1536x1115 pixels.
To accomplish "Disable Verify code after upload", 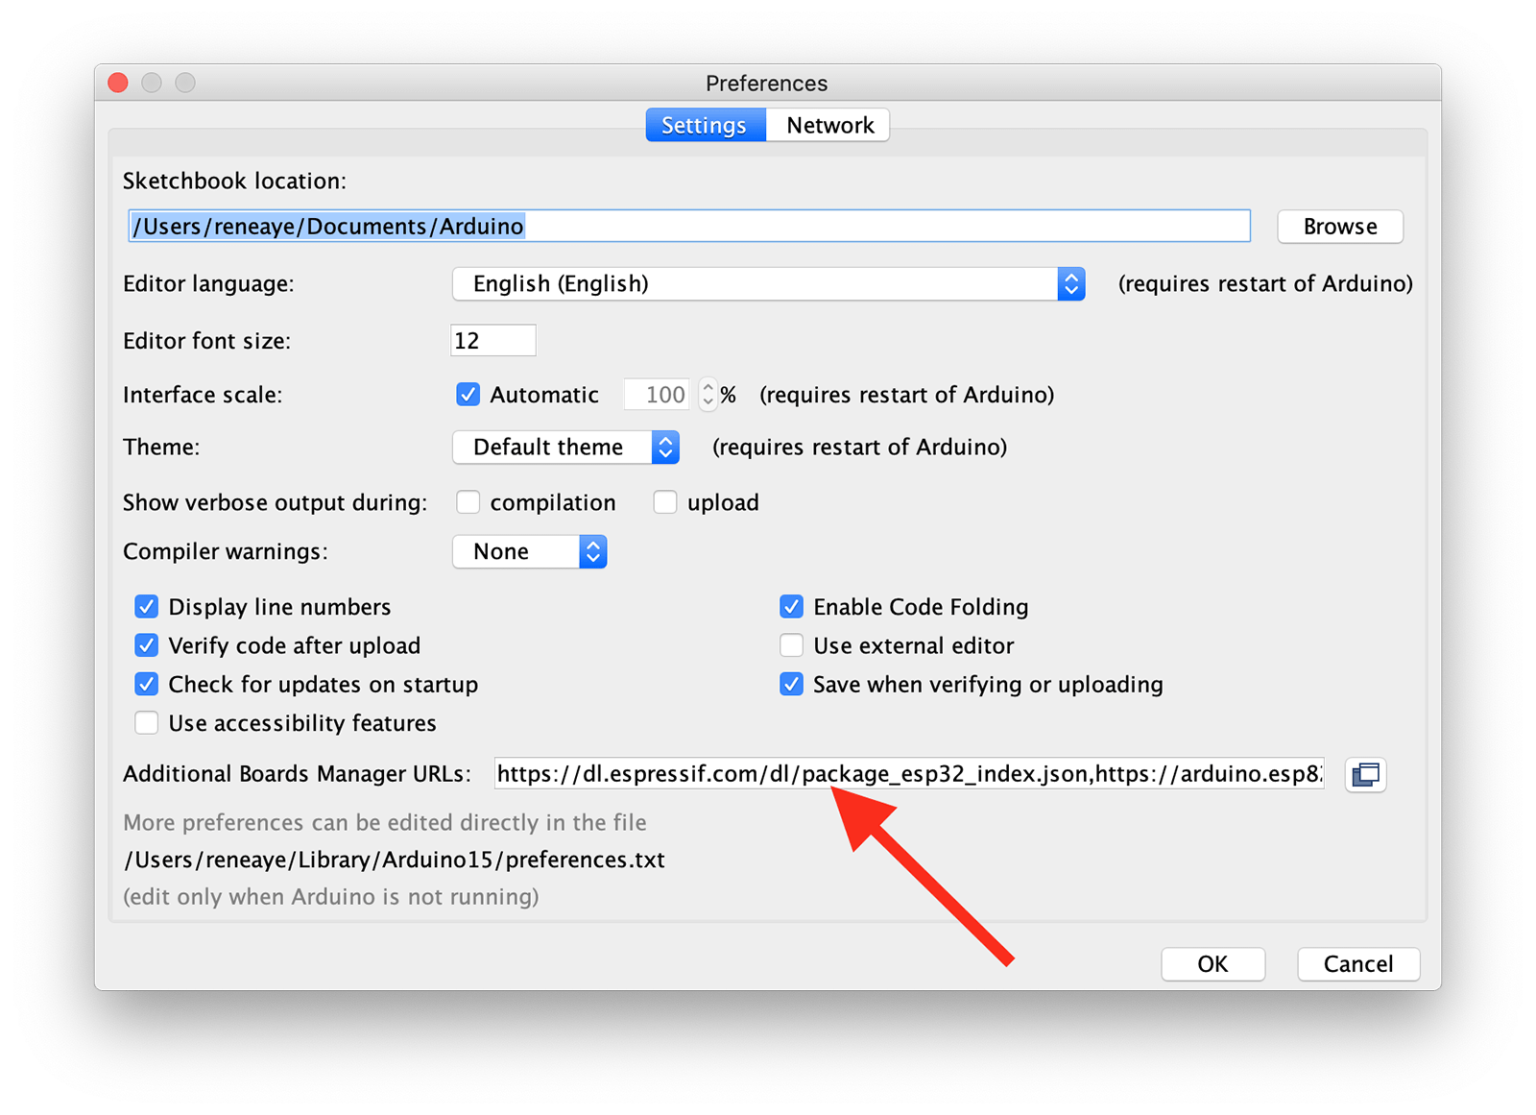I will coord(147,646).
